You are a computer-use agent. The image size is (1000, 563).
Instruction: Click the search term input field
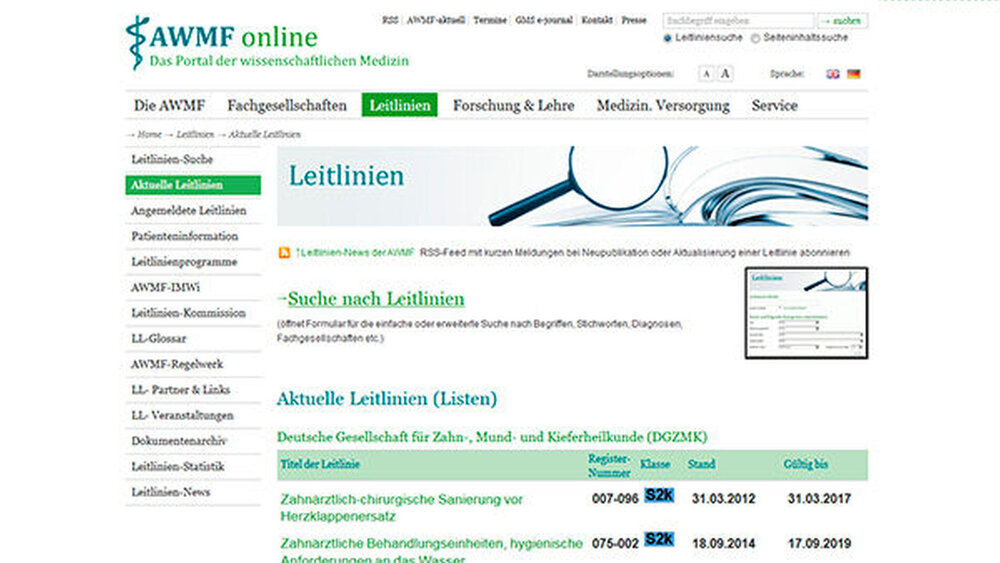738,20
